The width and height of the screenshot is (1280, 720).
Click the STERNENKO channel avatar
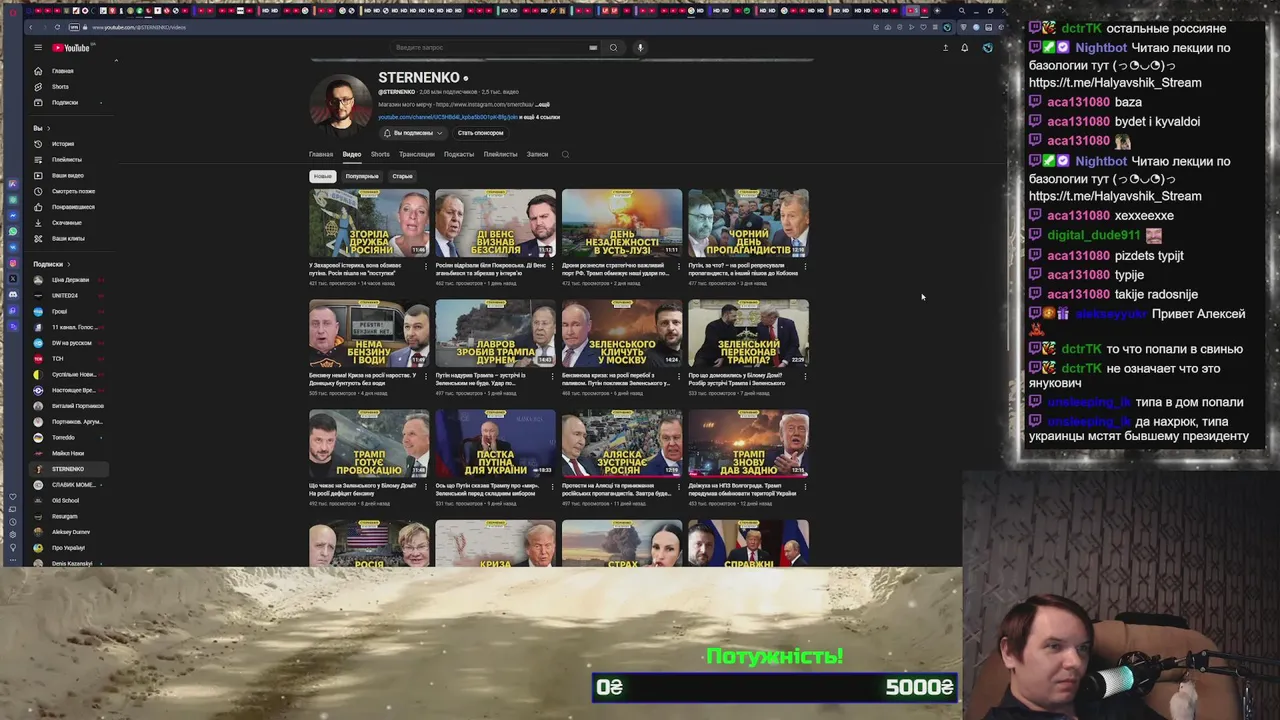[x=340, y=105]
